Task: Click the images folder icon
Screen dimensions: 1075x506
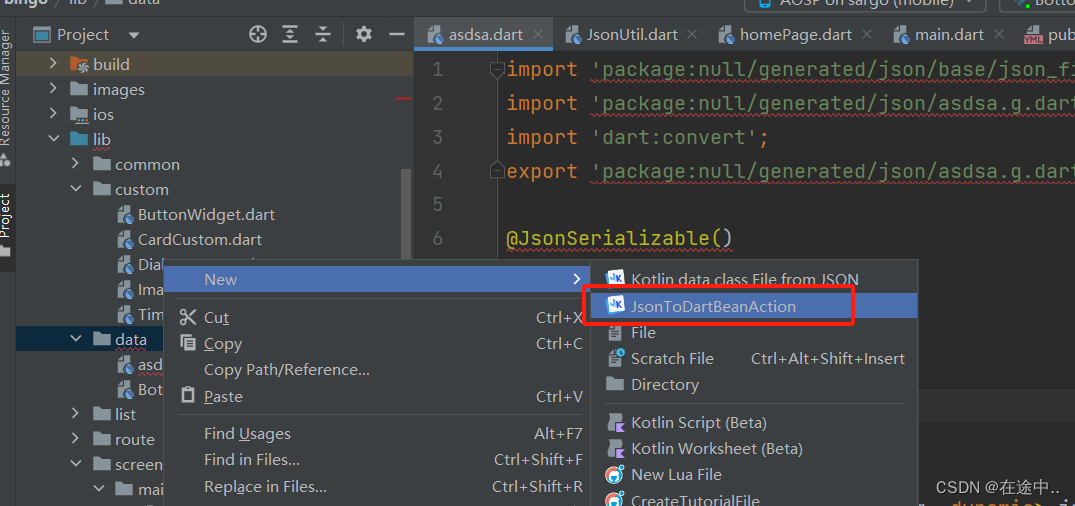Action: tap(80, 89)
